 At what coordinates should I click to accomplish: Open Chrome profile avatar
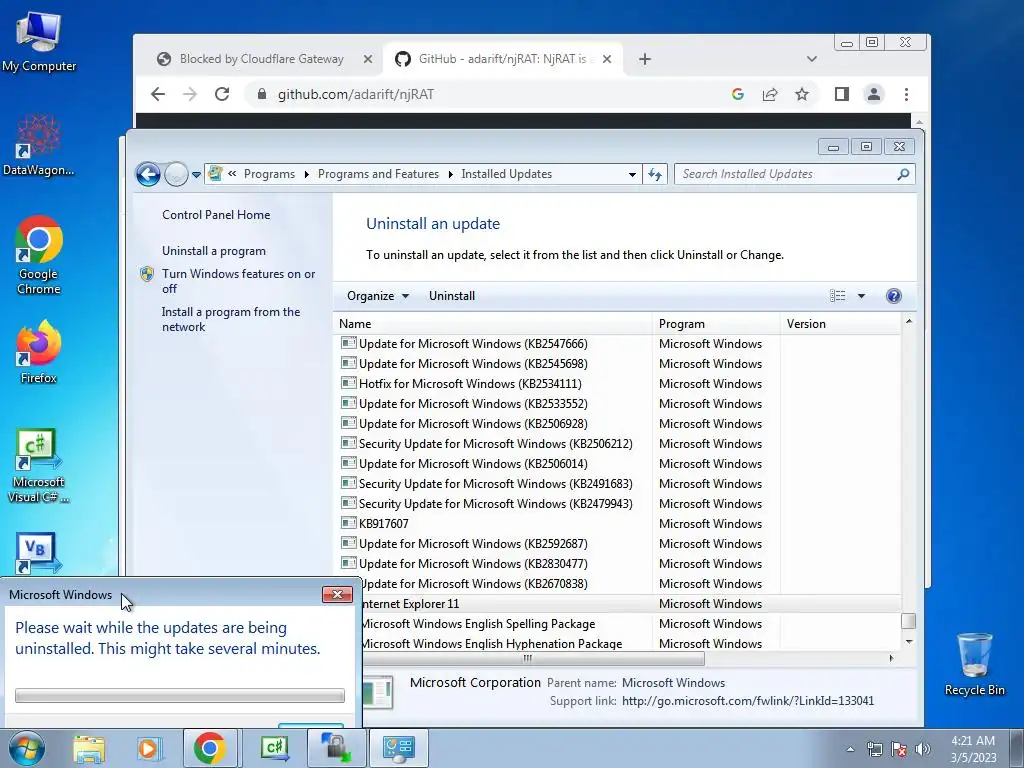tap(874, 94)
